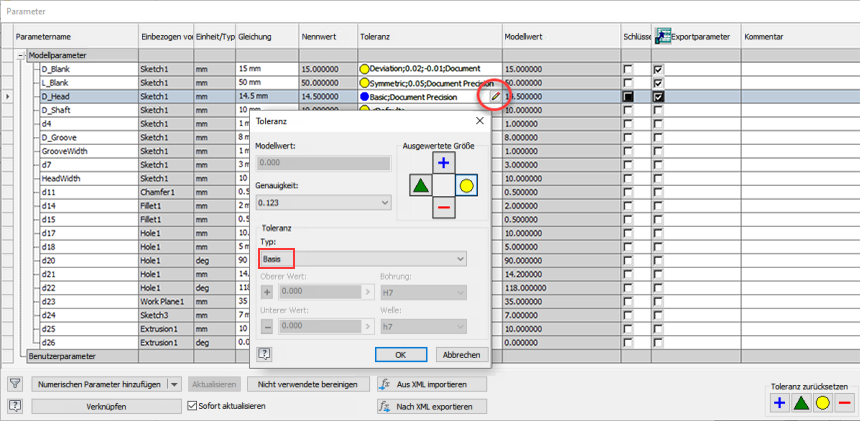The height and width of the screenshot is (421, 860).
Task: Open the Welle h7 dropdown
Action: pos(423,327)
